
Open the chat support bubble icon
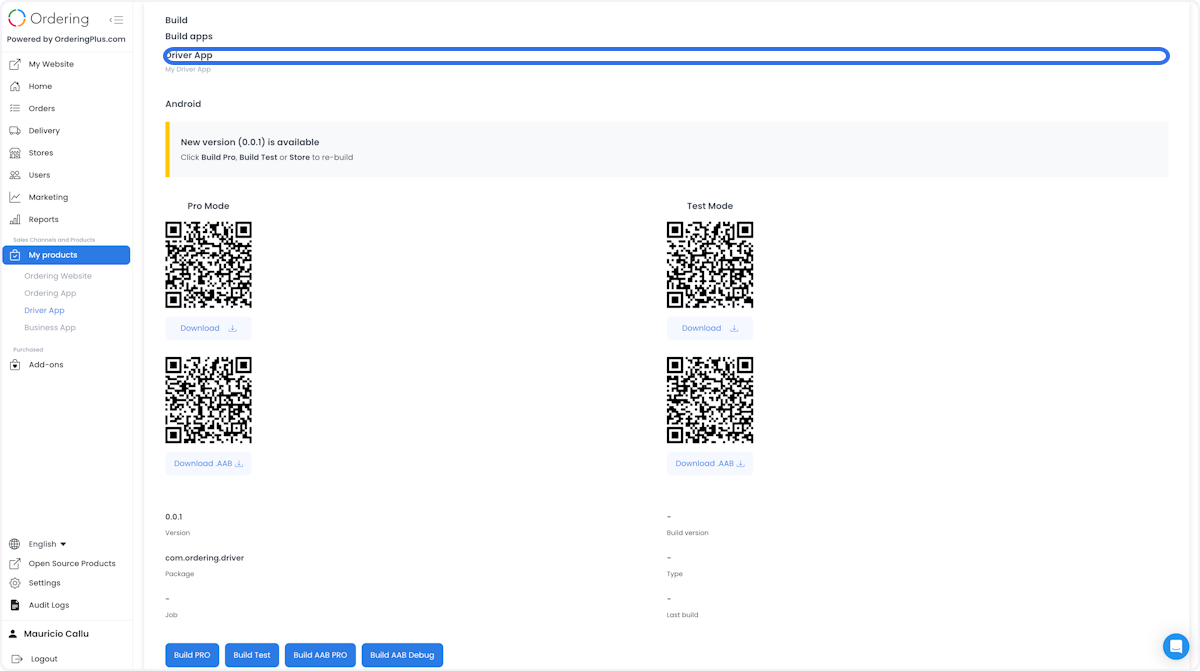(1176, 646)
